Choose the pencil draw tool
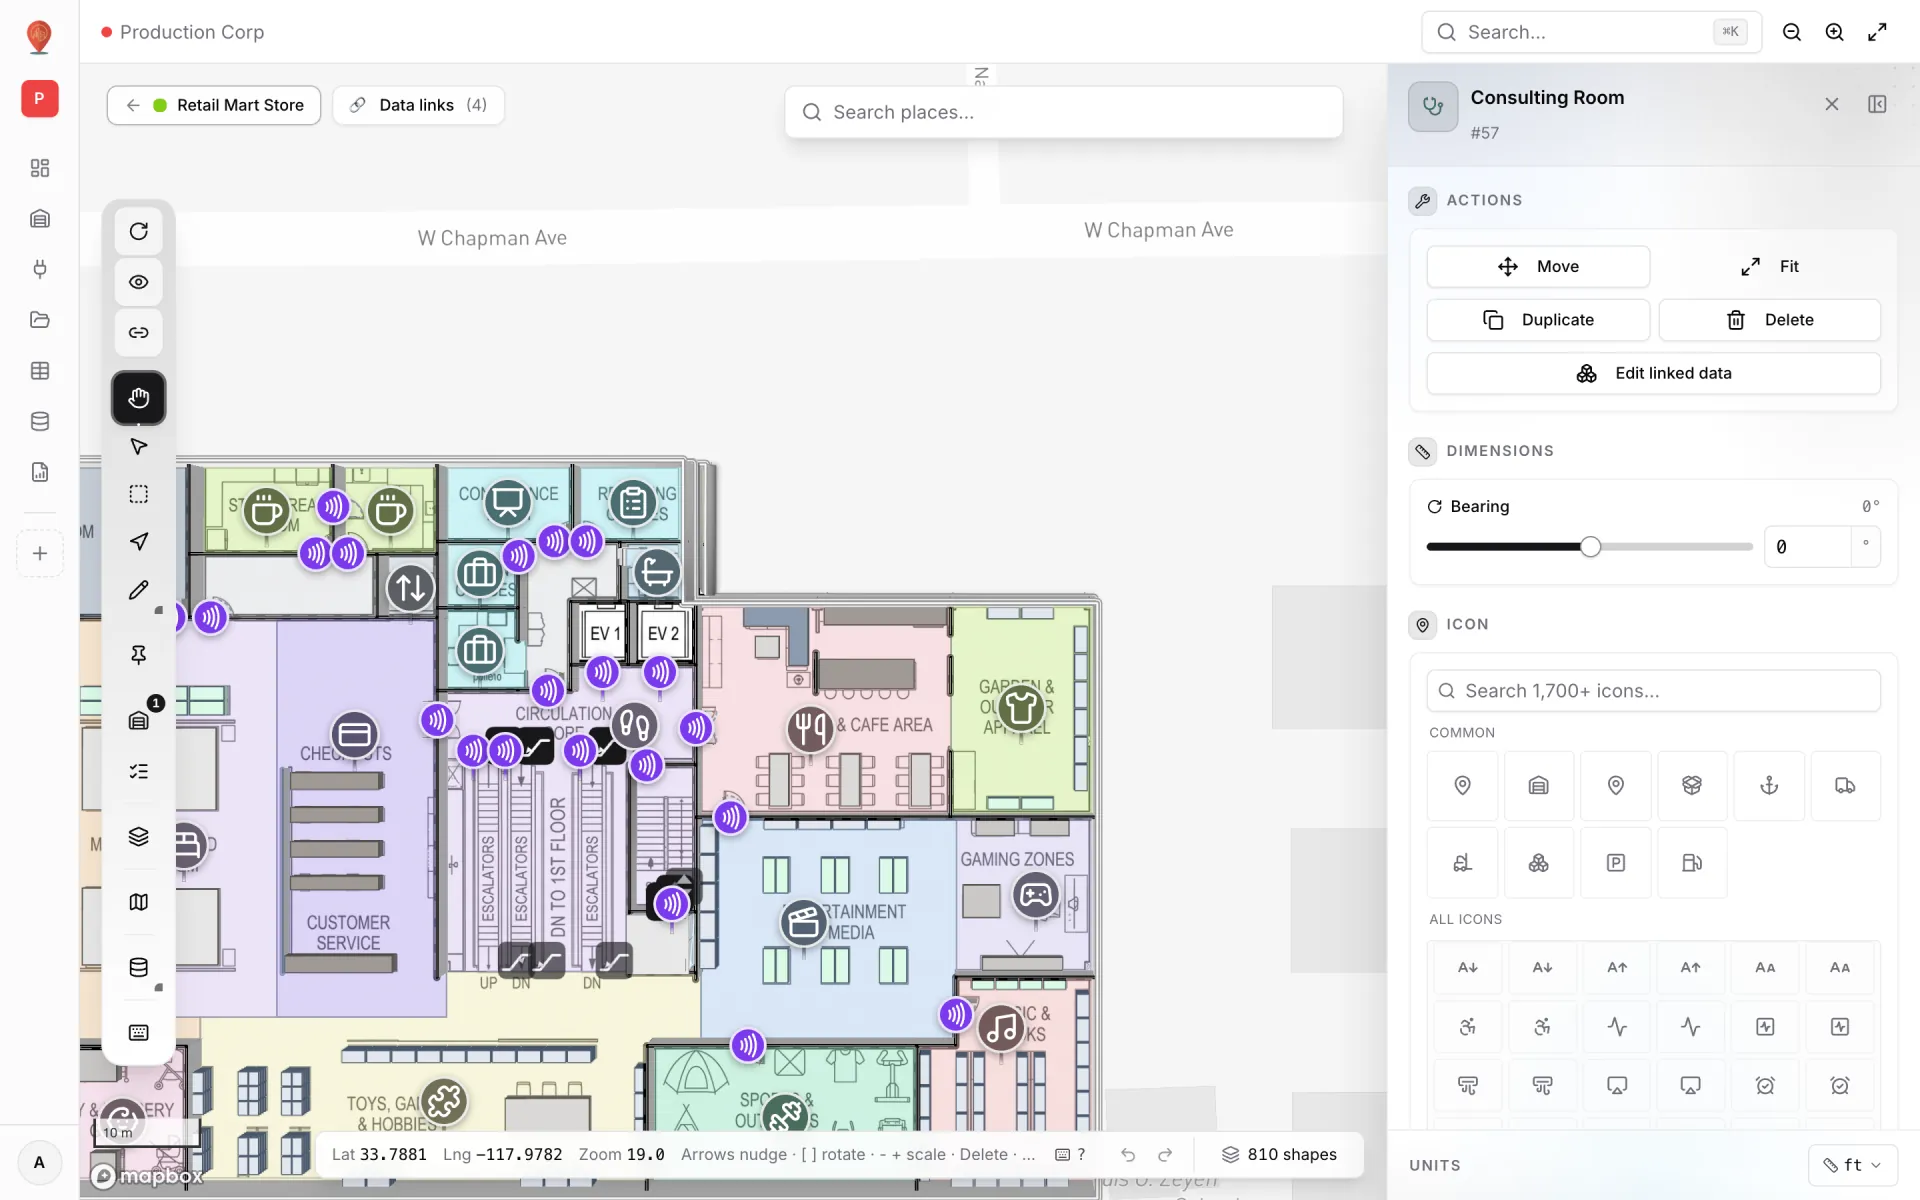The height and width of the screenshot is (1200, 1920). (139, 590)
